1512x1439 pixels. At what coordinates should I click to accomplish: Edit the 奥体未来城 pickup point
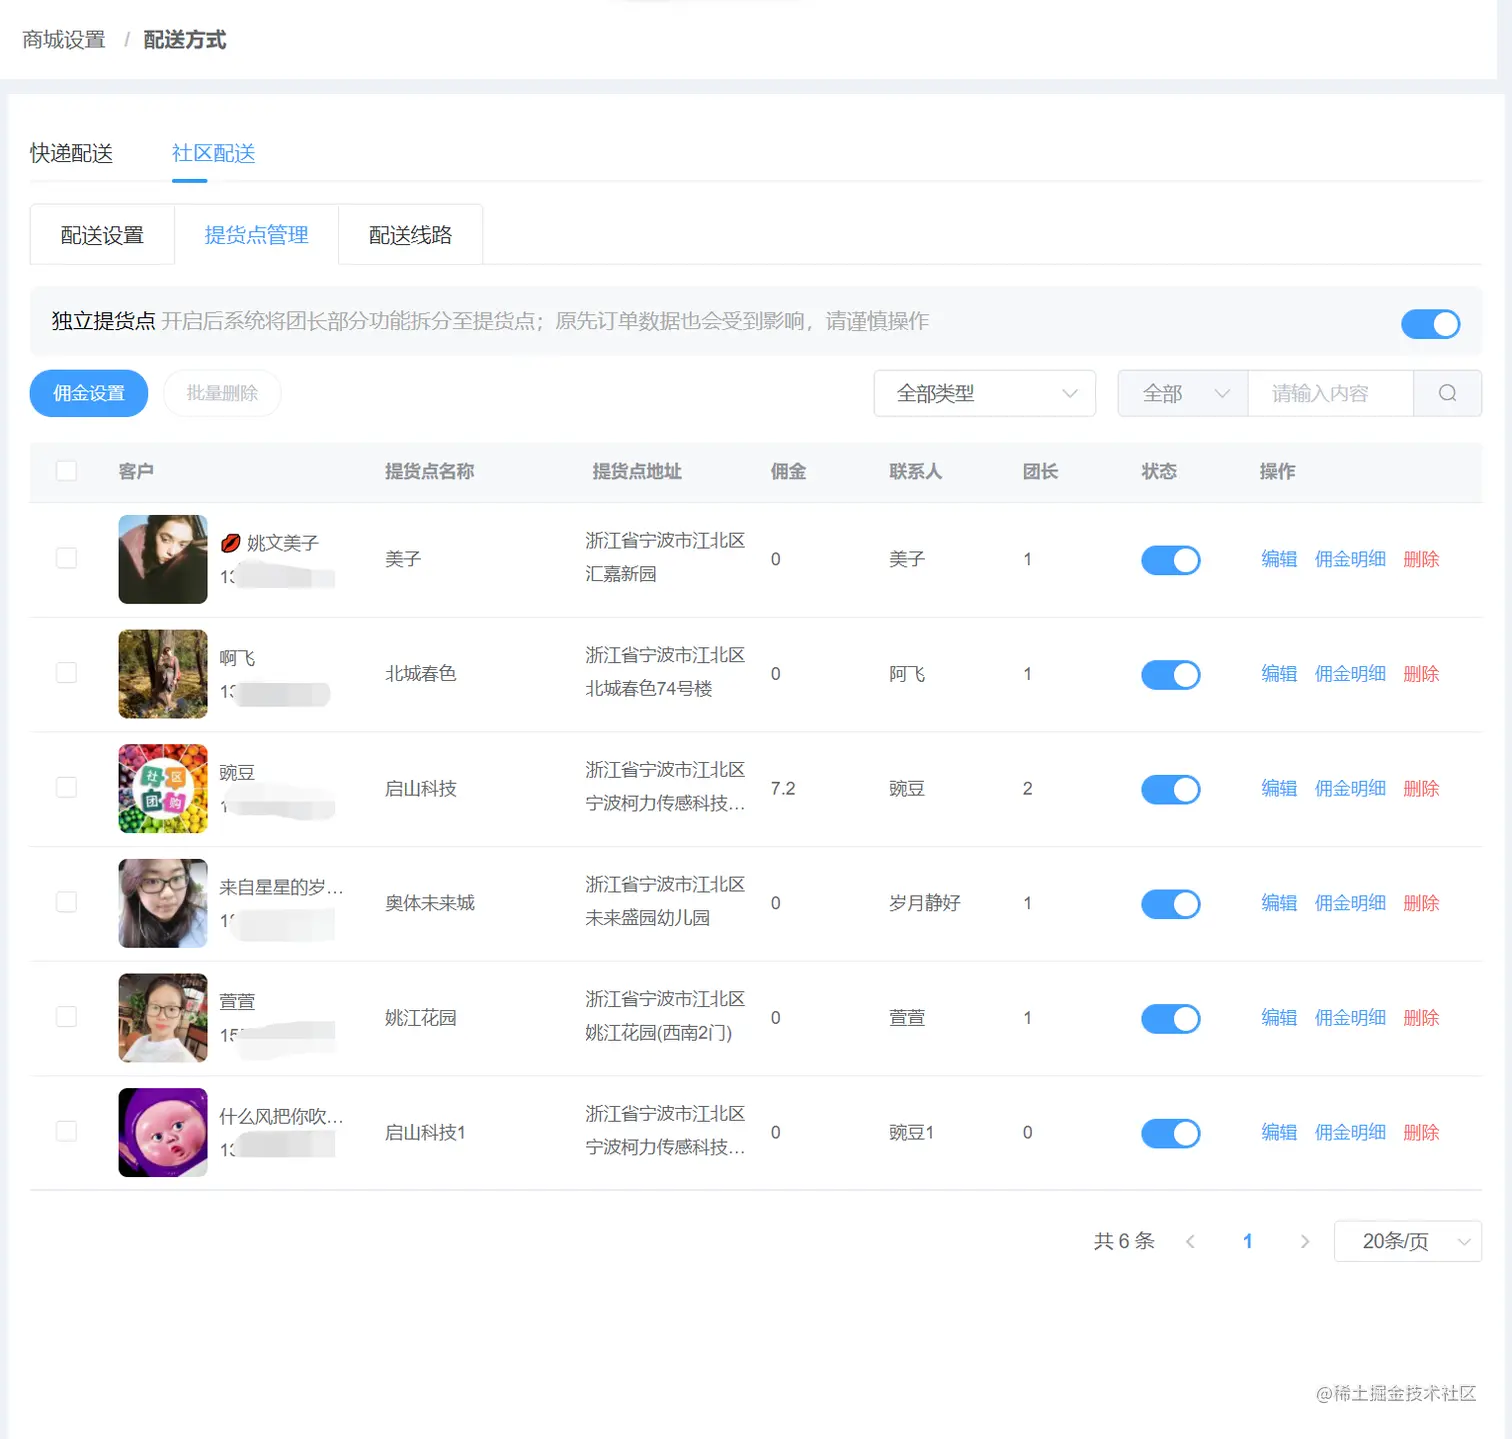point(1279,903)
